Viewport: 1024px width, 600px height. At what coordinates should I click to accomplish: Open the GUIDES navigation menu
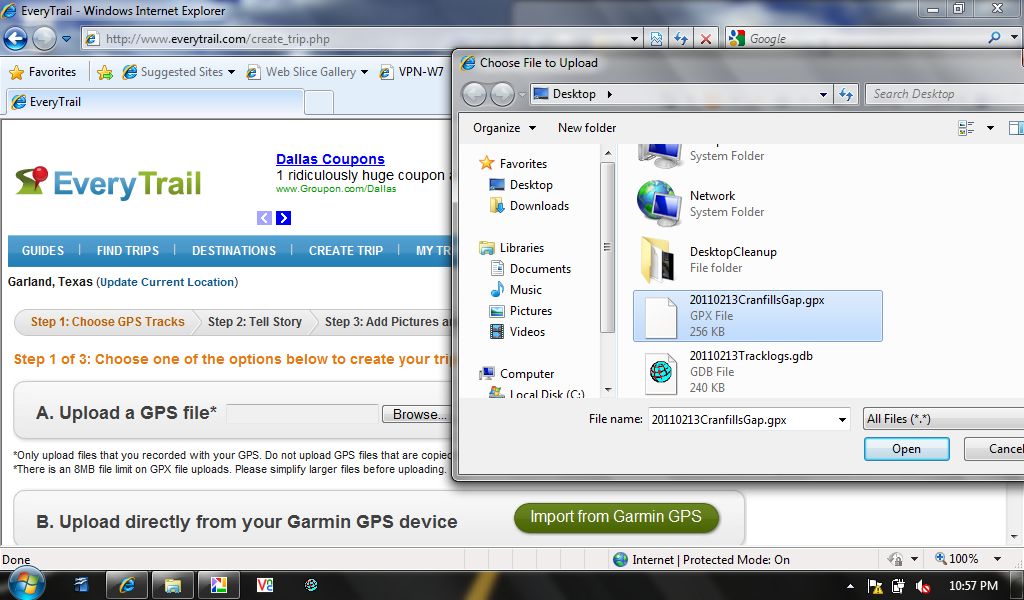42,251
